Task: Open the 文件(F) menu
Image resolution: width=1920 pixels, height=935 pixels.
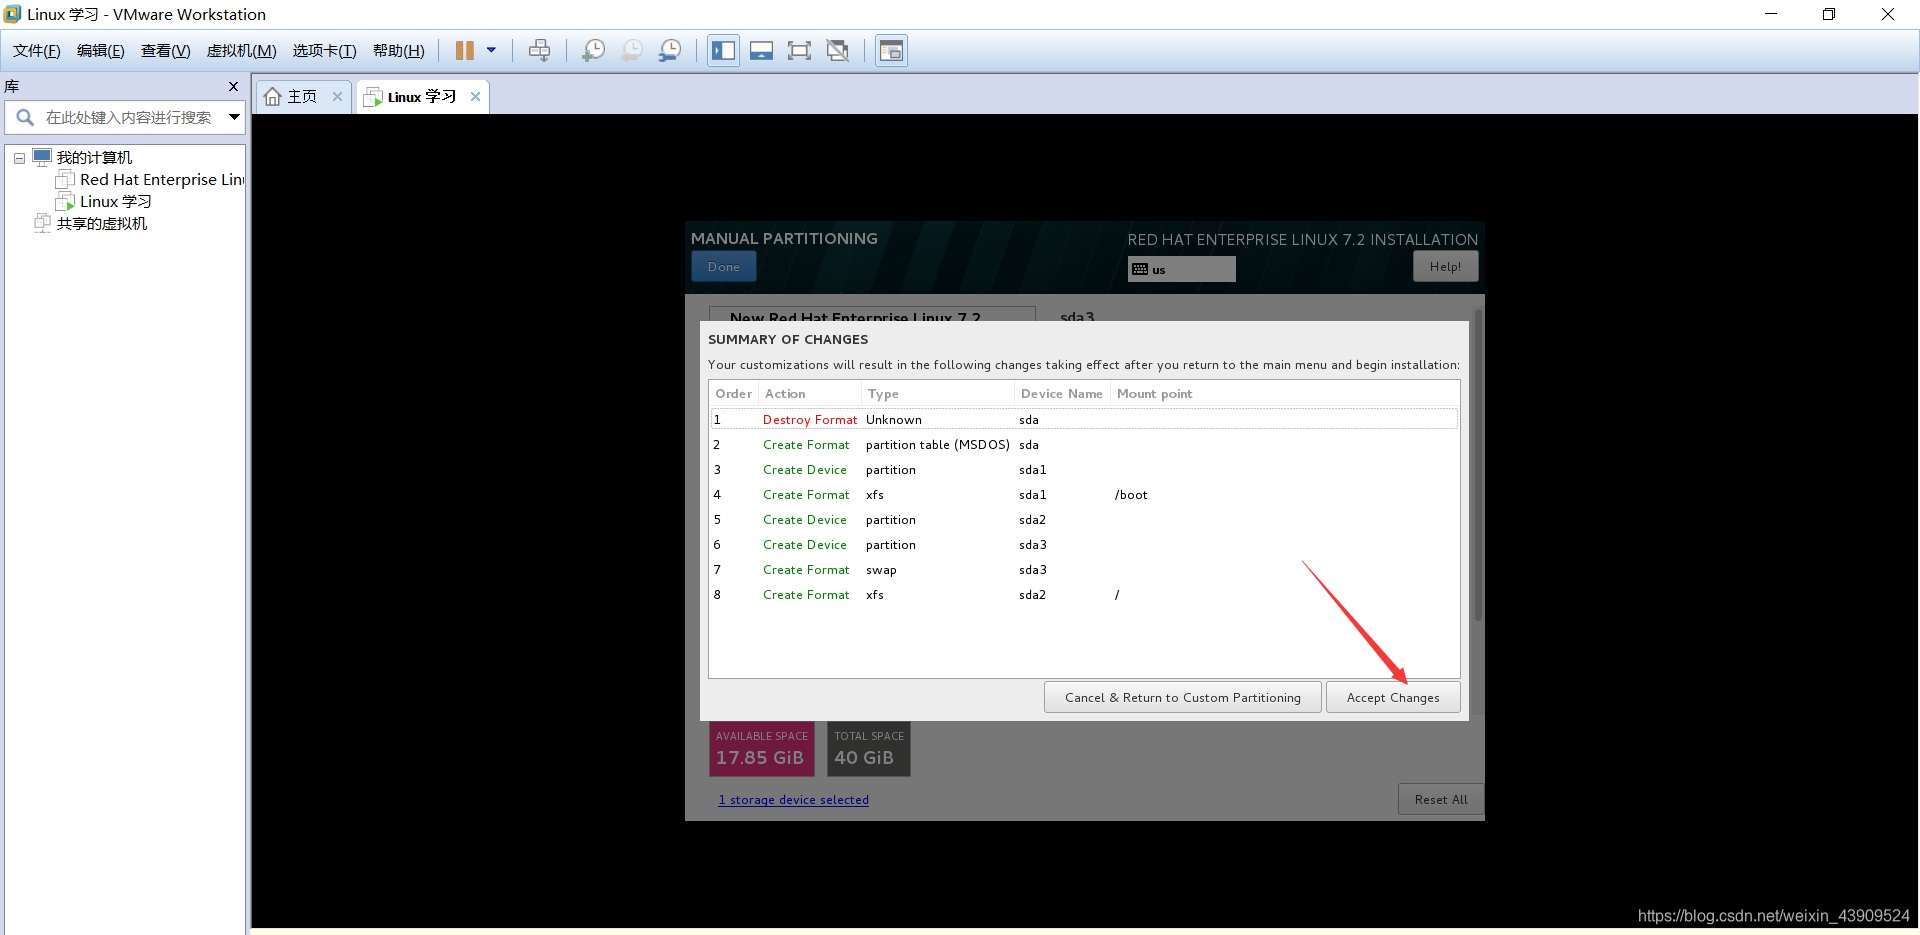Action: pos(36,51)
